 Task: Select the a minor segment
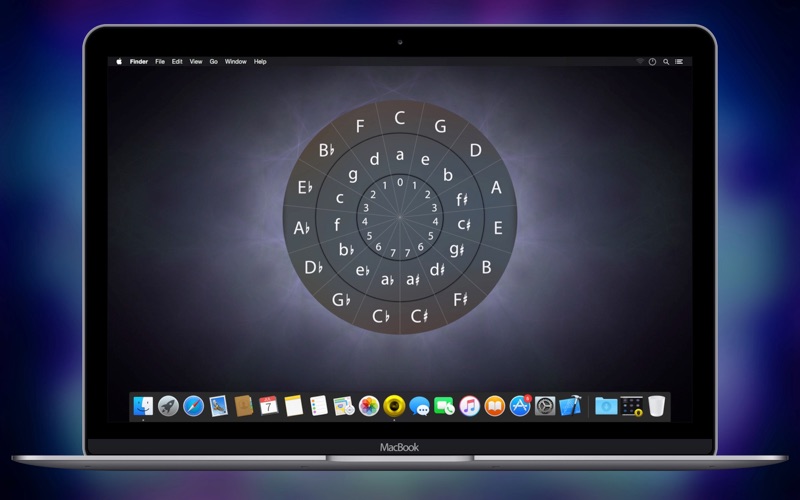pyautogui.click(x=400, y=154)
